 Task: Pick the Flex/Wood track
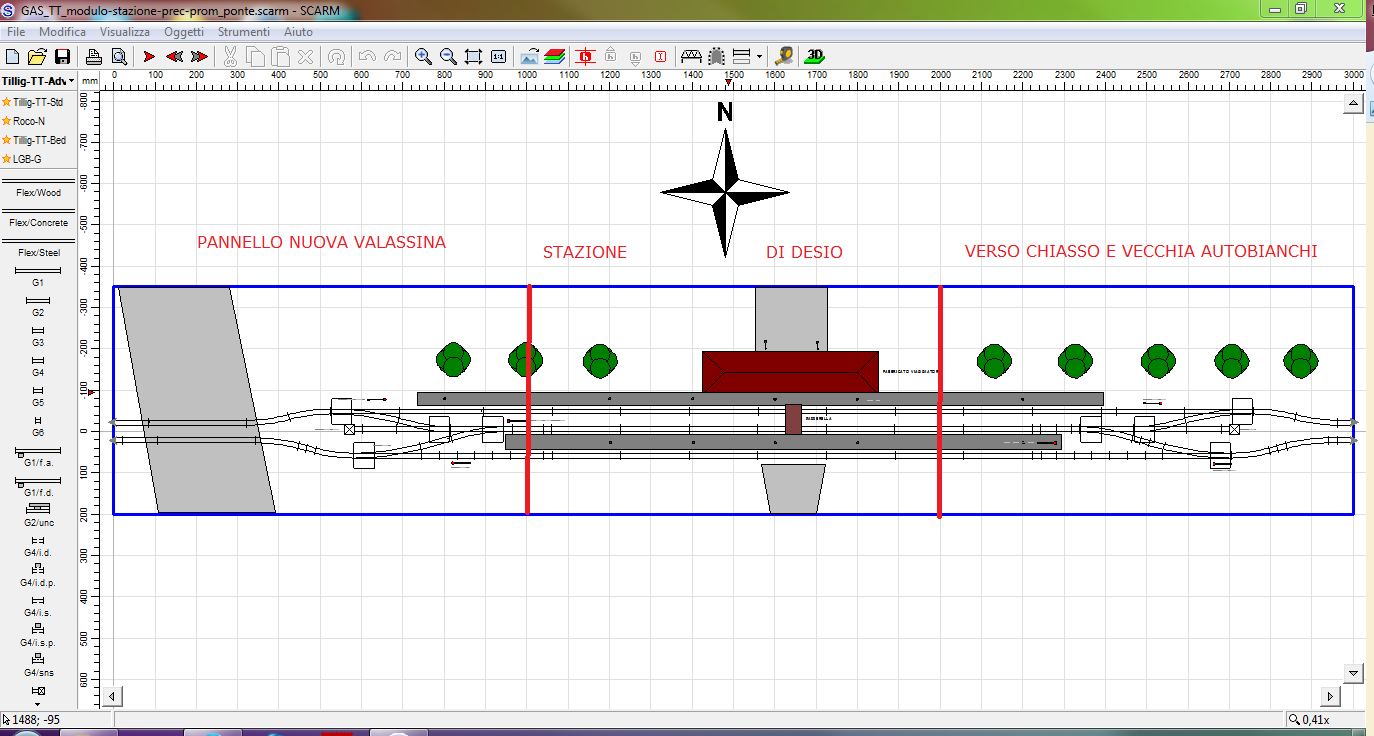point(38,188)
